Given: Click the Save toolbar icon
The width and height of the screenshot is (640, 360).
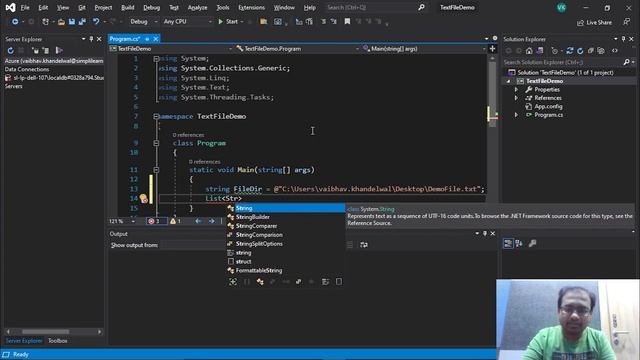Looking at the screenshot, I should click(x=72, y=22).
